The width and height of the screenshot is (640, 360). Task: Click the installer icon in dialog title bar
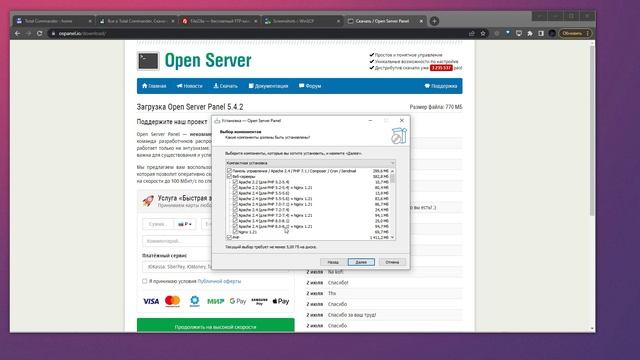(x=218, y=121)
